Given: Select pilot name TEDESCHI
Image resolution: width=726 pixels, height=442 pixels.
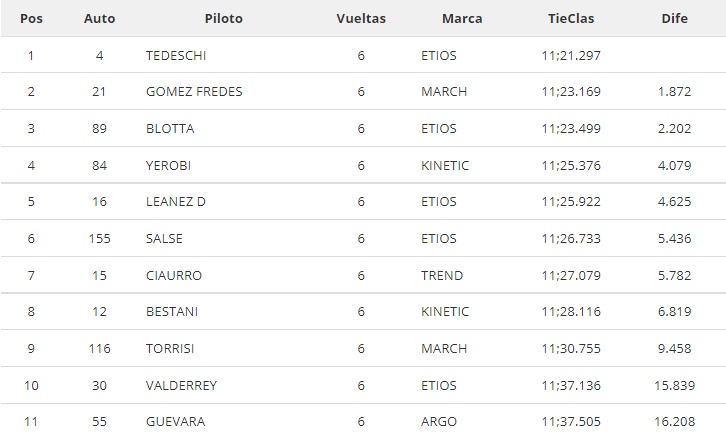Looking at the screenshot, I should coord(176,56).
